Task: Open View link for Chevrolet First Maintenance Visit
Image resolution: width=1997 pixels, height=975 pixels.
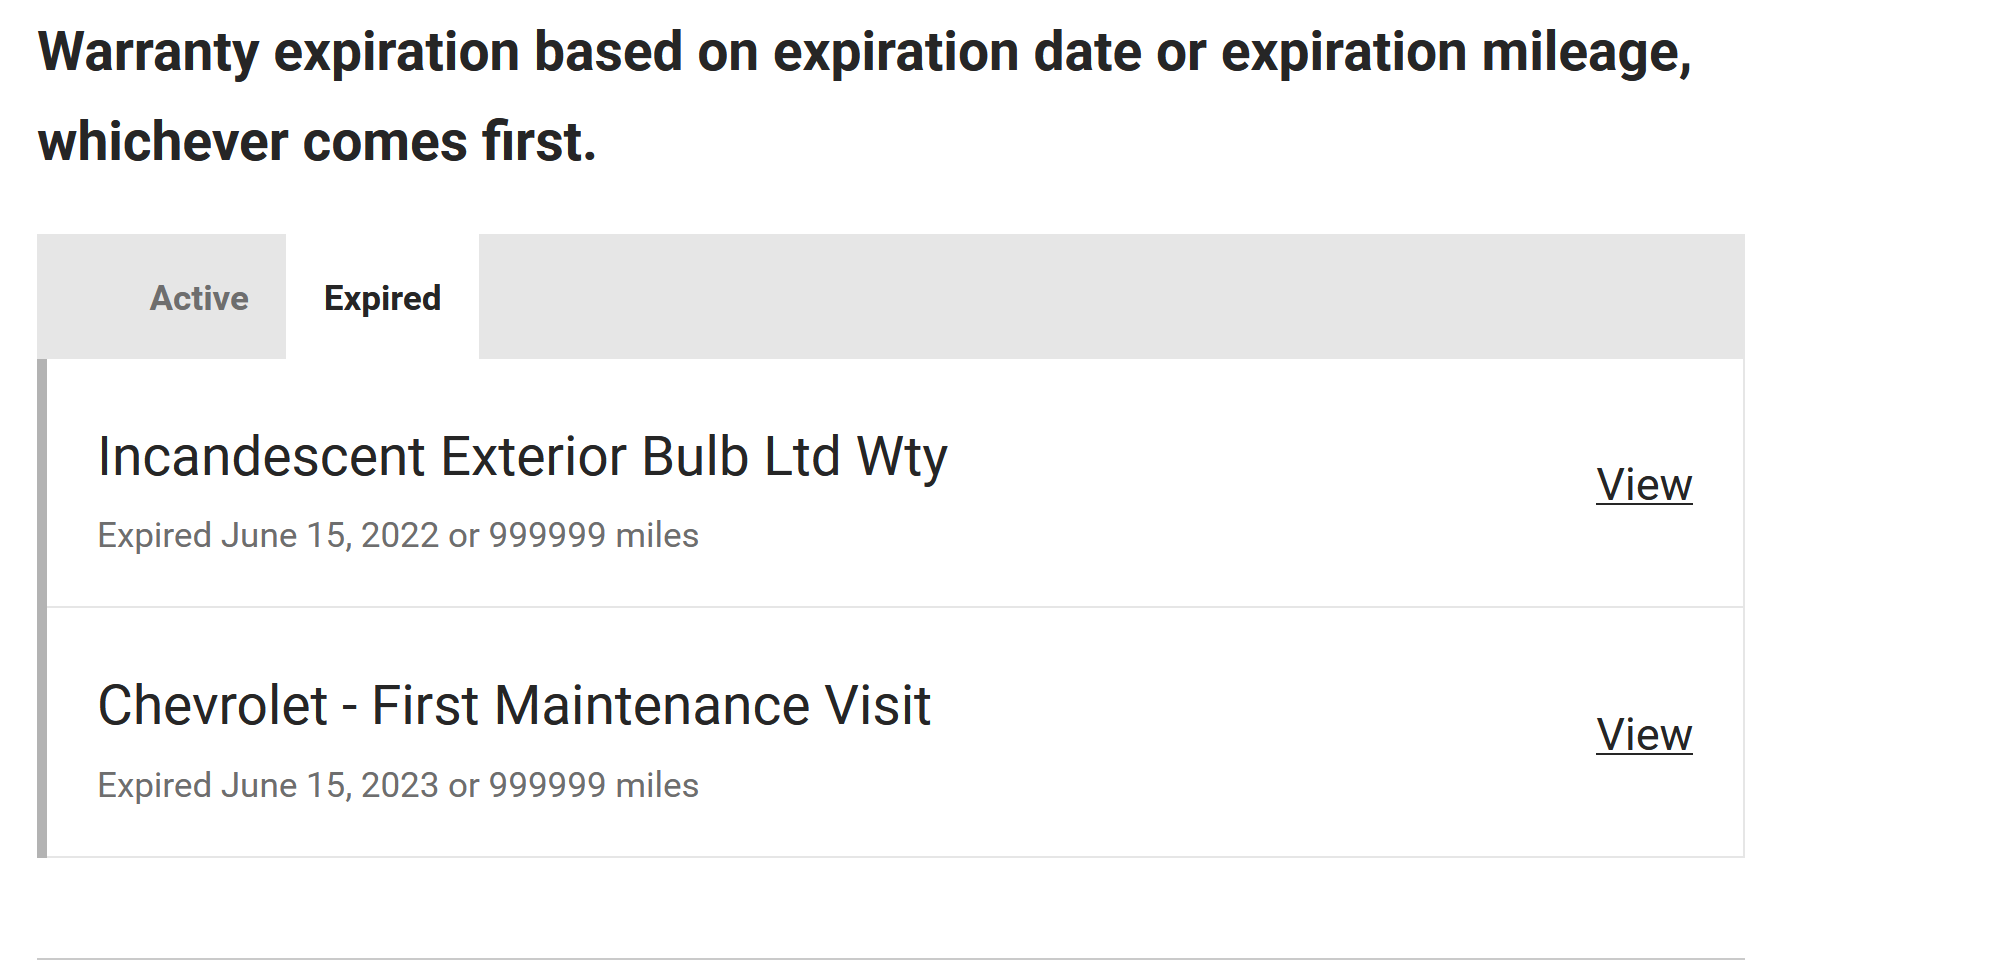Action: point(1644,735)
